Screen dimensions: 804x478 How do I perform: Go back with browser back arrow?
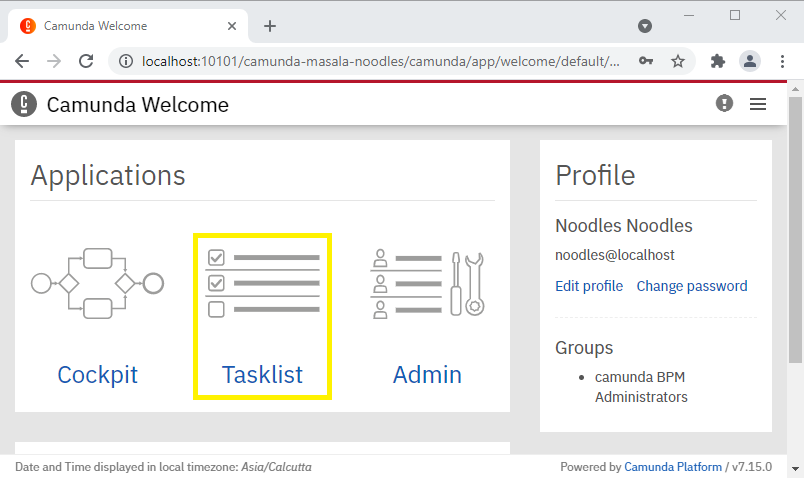[22, 62]
